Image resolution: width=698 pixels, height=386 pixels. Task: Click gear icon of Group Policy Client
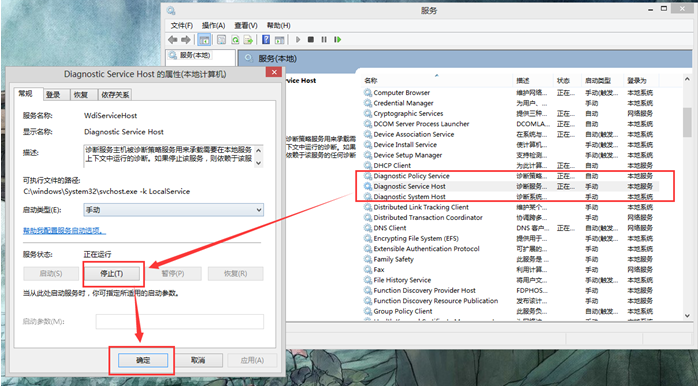368,311
